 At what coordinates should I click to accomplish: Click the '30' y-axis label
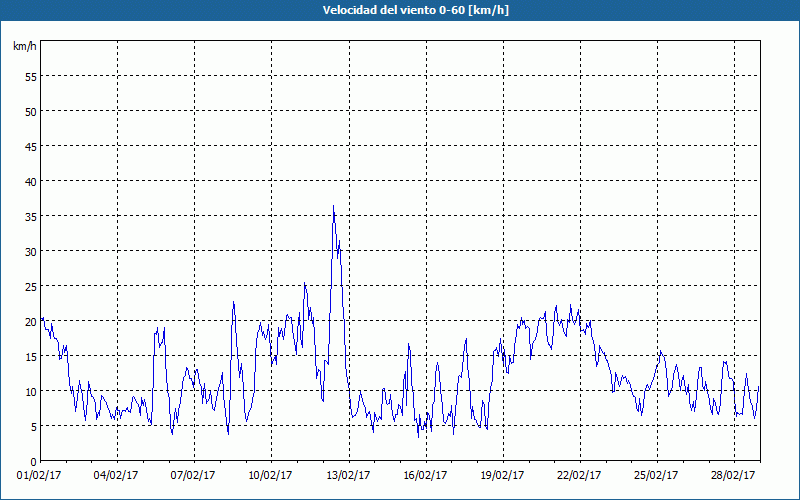[31, 252]
